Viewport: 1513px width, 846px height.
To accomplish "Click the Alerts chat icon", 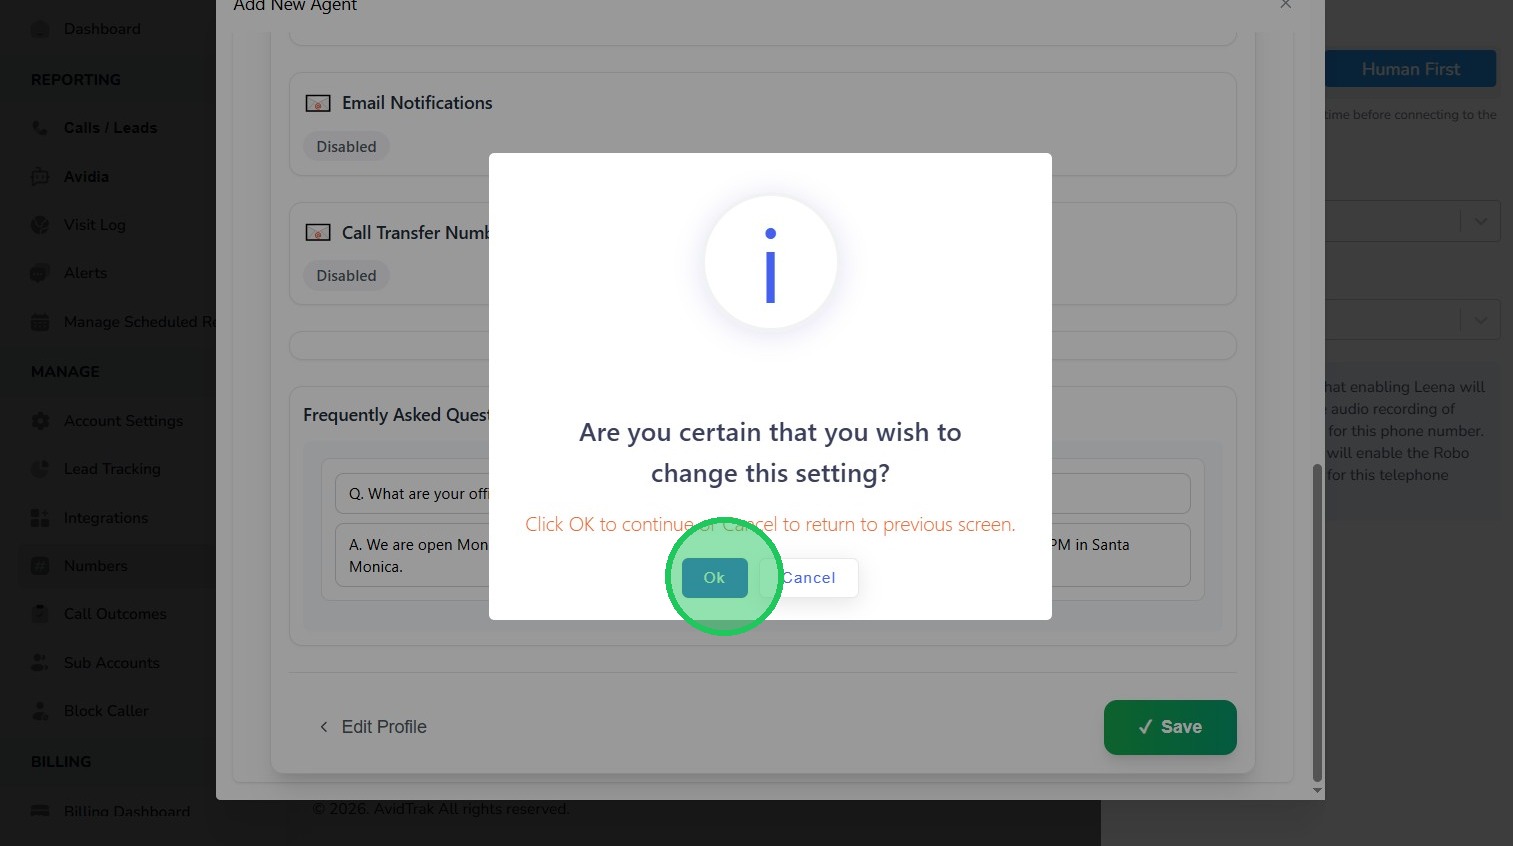I will (x=40, y=273).
